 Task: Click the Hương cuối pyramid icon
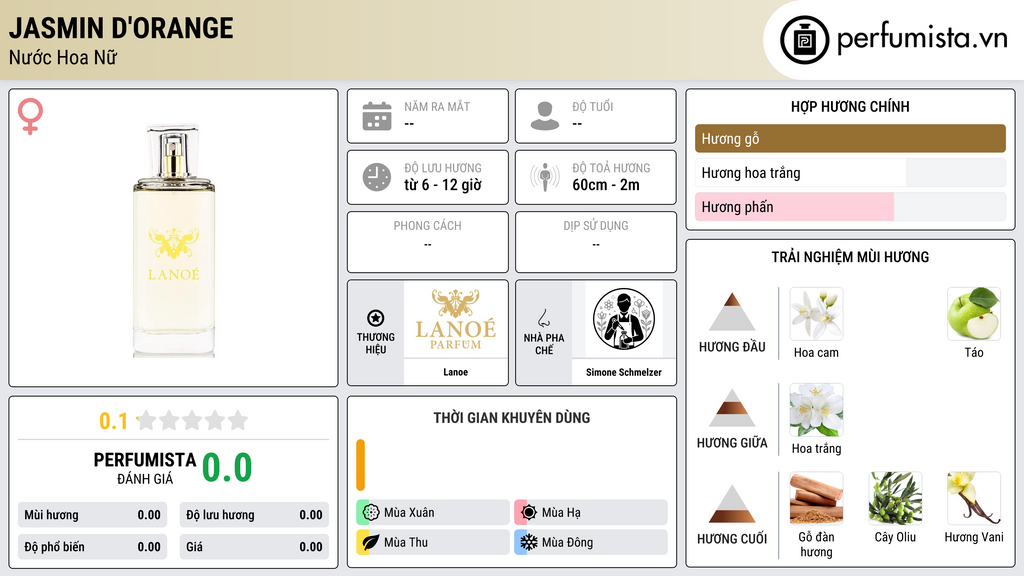[732, 504]
